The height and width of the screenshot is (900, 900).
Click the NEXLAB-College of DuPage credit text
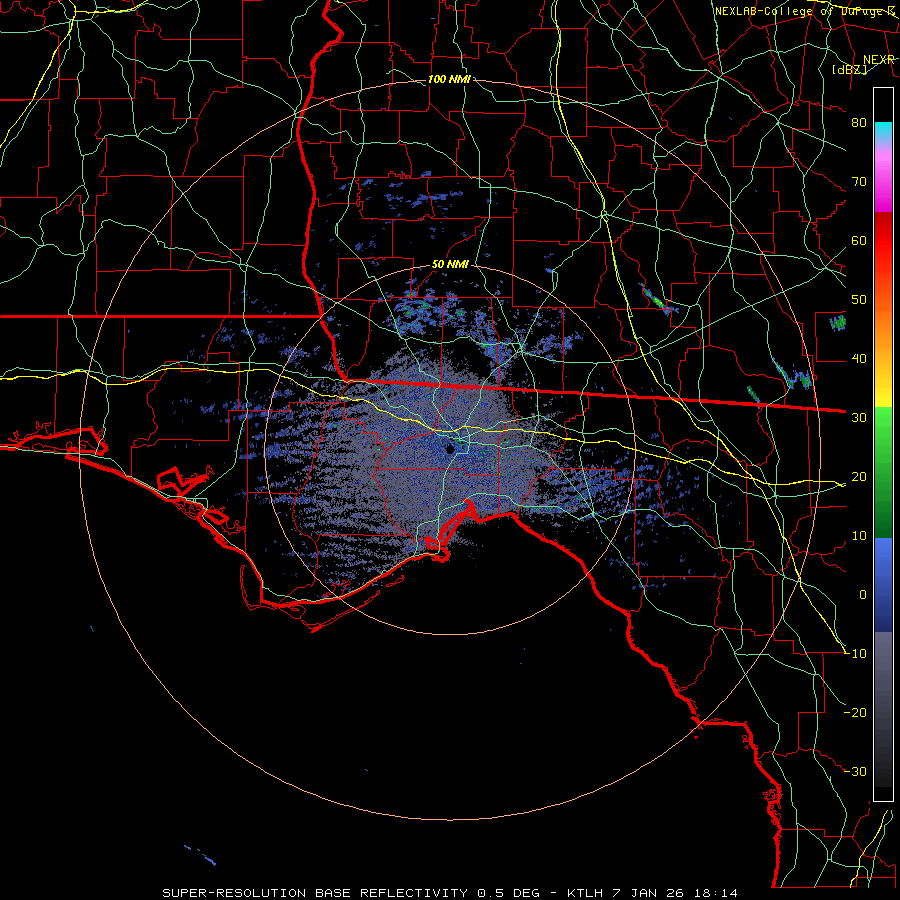coord(805,11)
